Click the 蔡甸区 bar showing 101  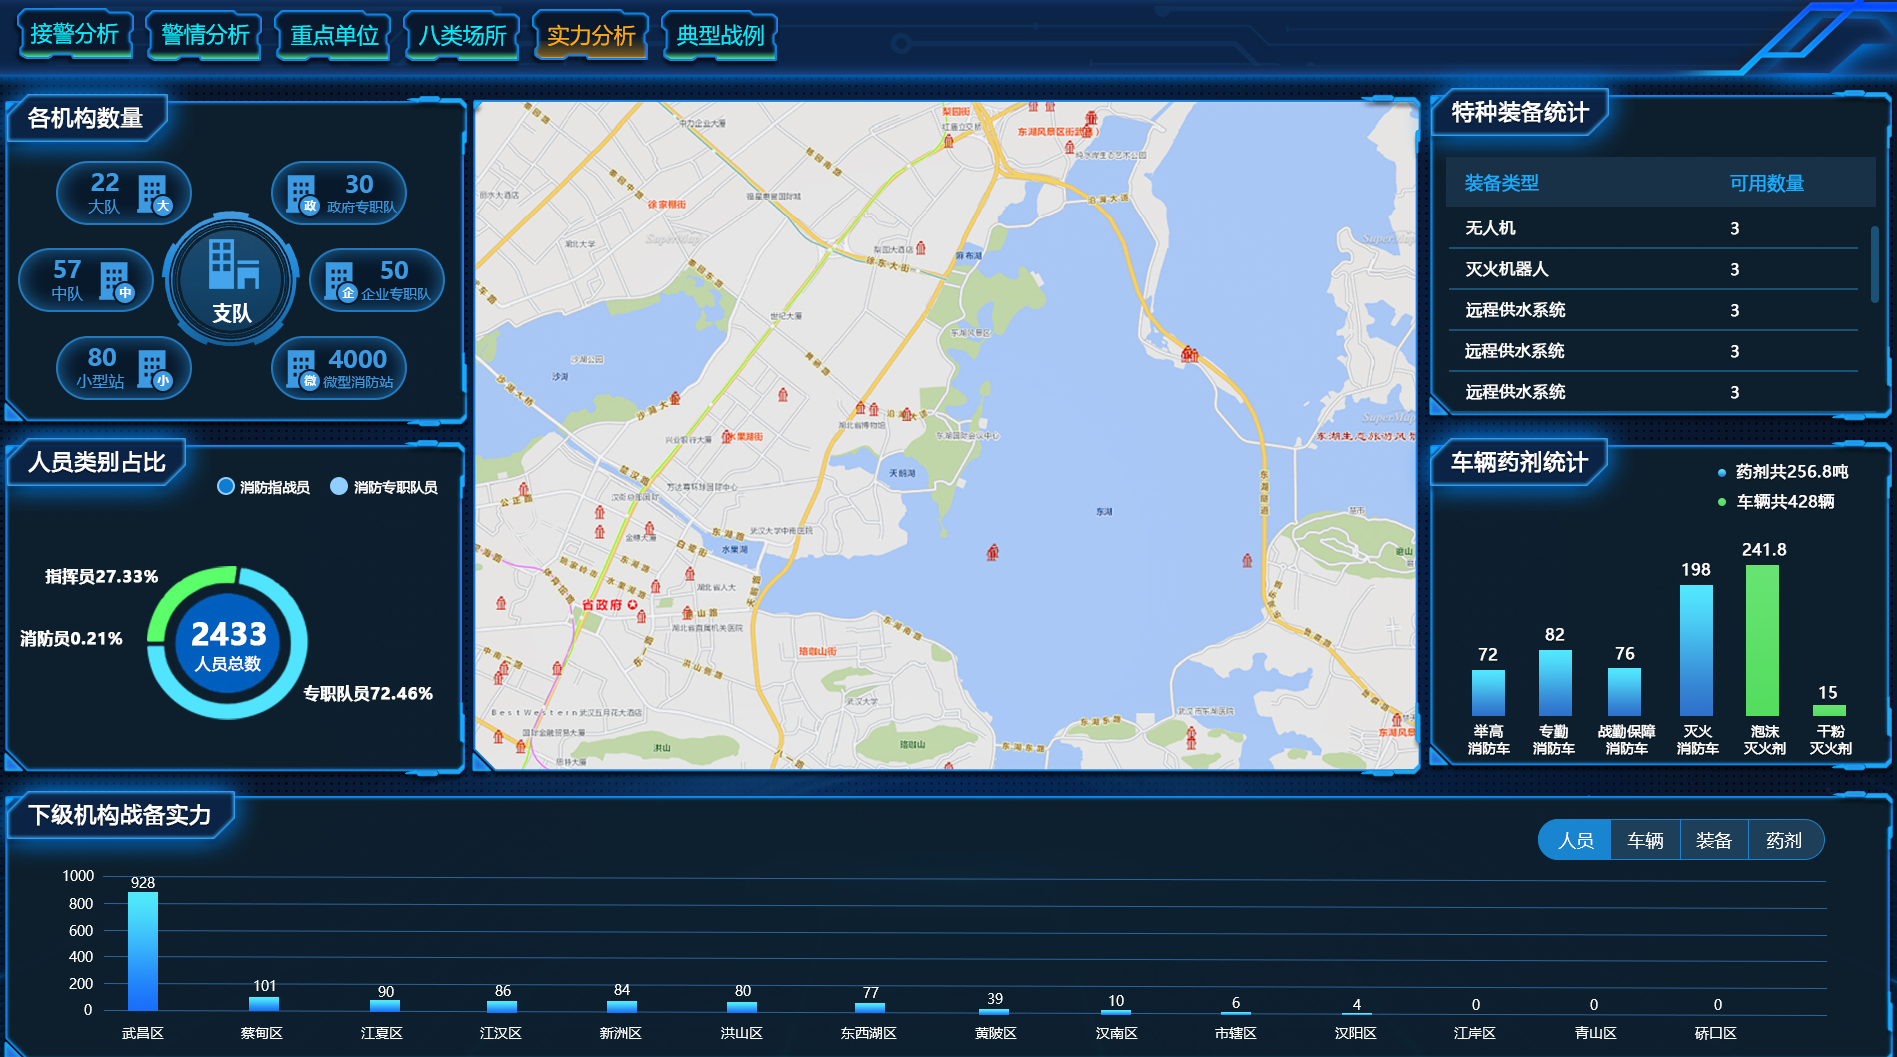(x=264, y=1004)
